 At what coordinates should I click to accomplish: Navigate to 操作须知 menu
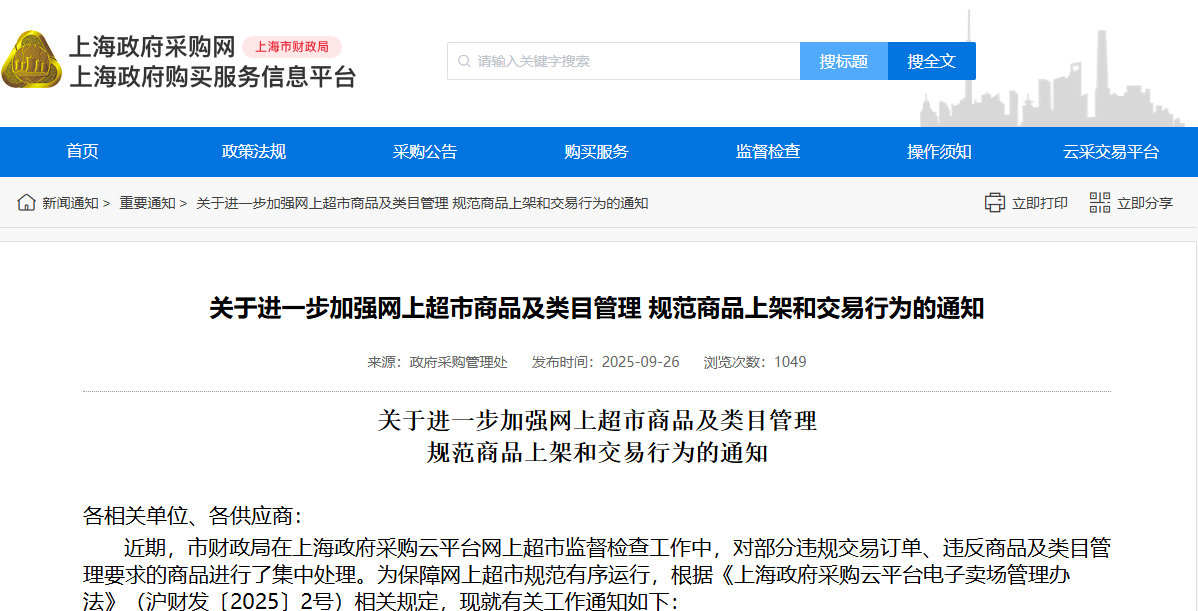tap(939, 152)
